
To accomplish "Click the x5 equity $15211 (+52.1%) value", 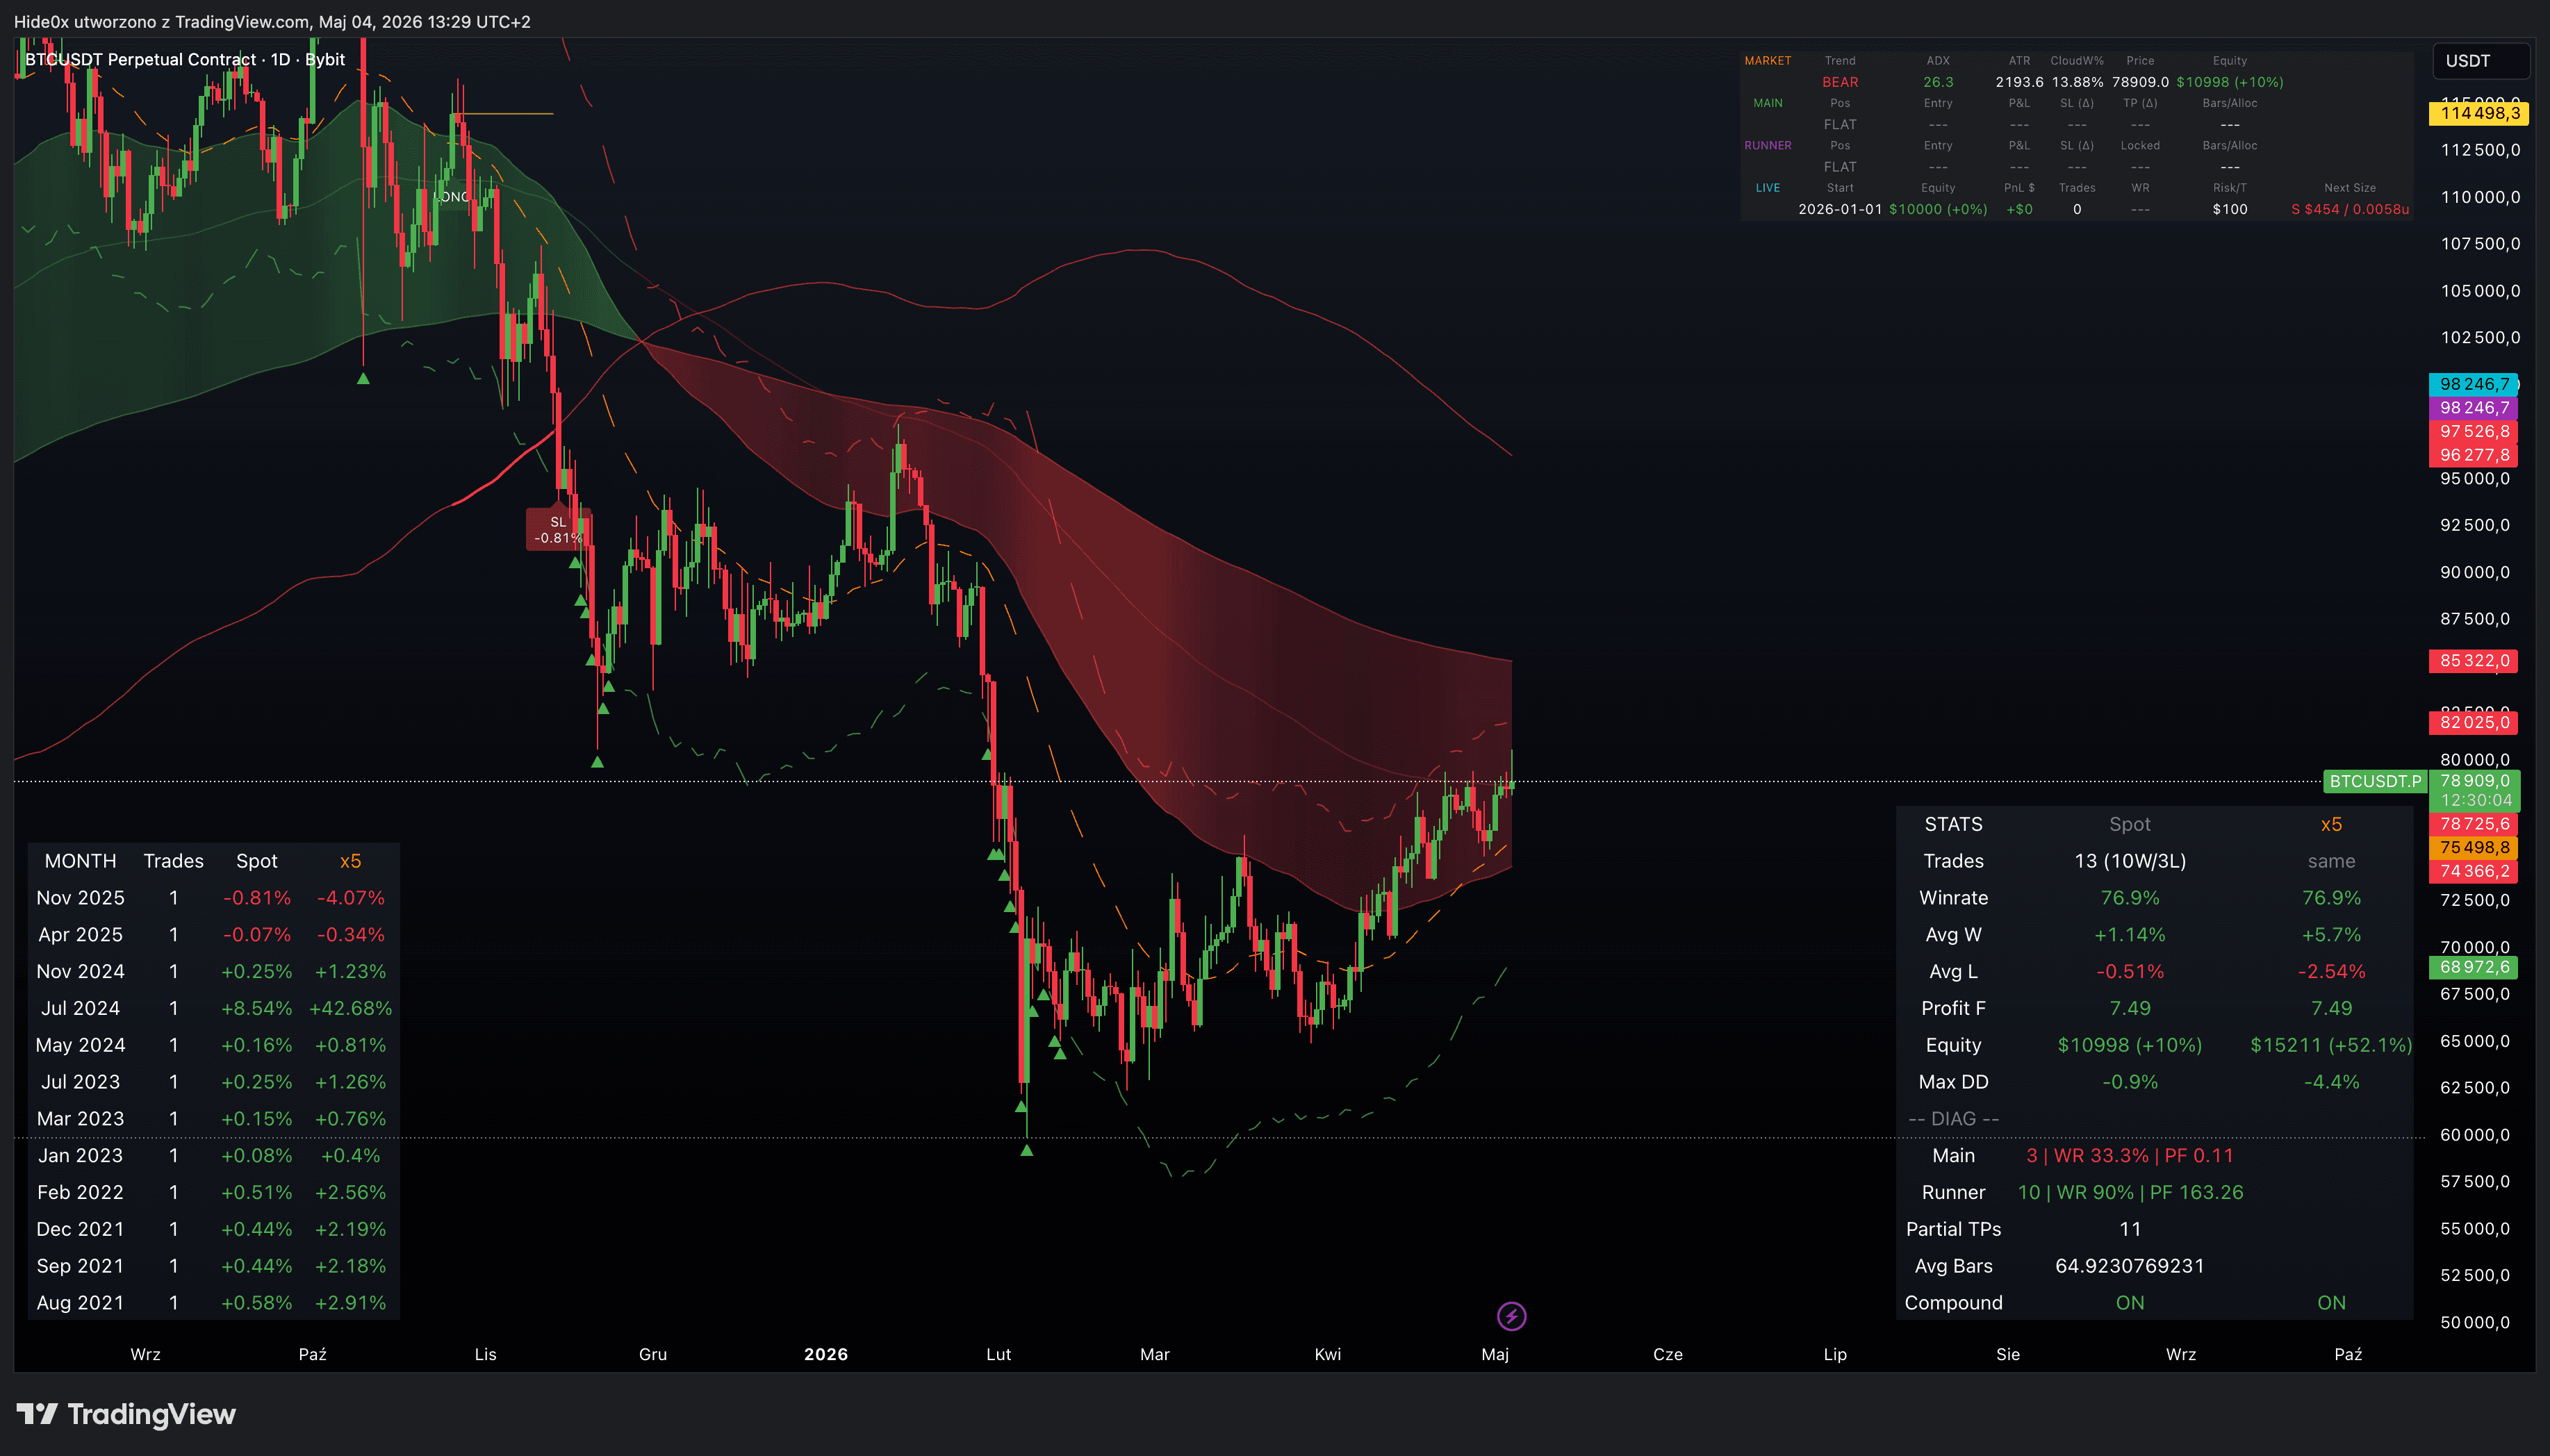I will tap(2331, 1045).
